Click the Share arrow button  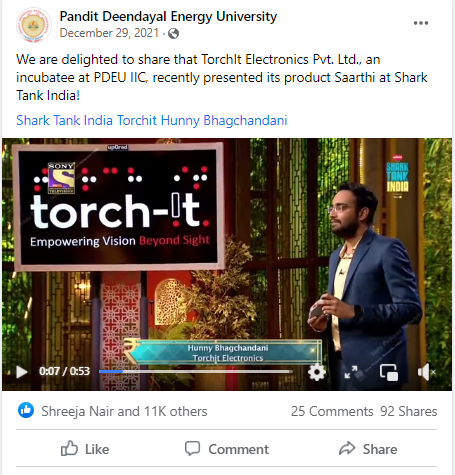coord(368,449)
